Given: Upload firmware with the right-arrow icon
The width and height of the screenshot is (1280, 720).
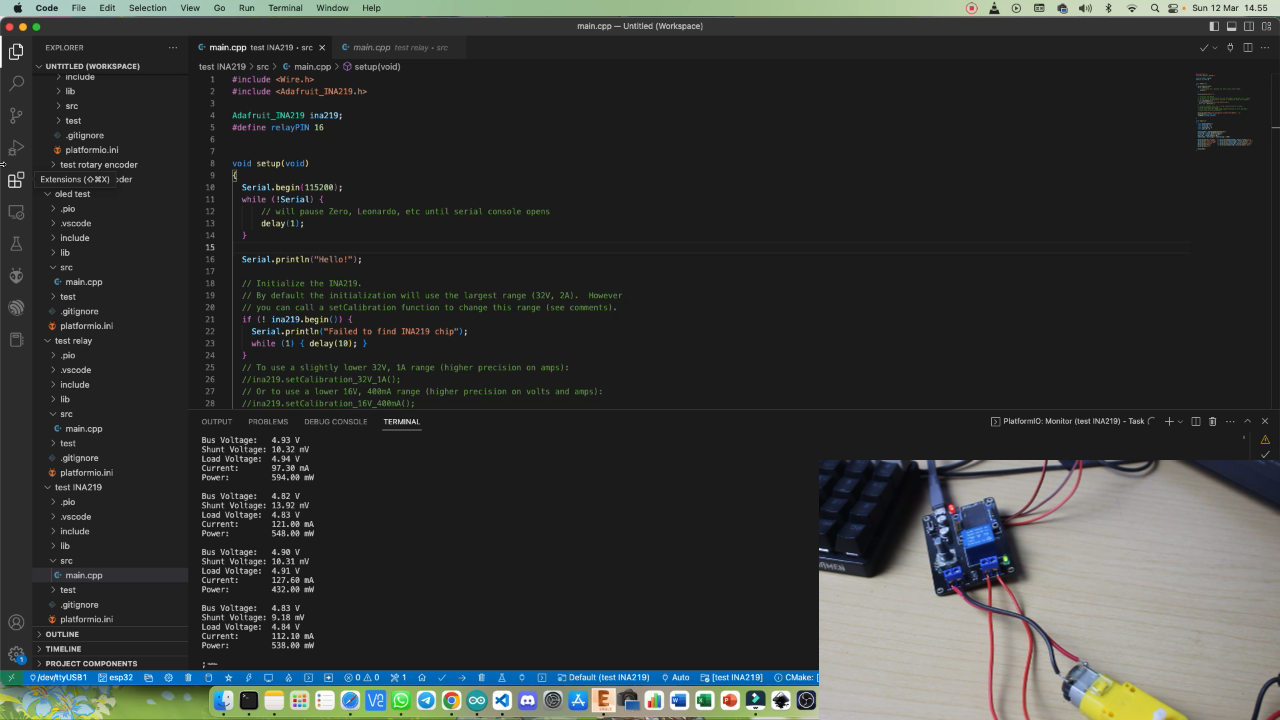Looking at the screenshot, I should coord(462,678).
